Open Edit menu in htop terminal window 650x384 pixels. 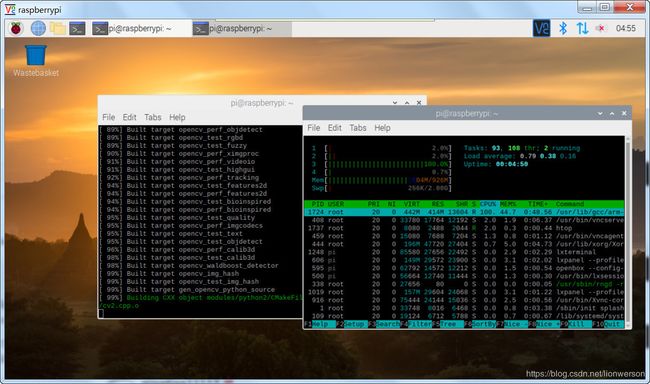point(335,128)
